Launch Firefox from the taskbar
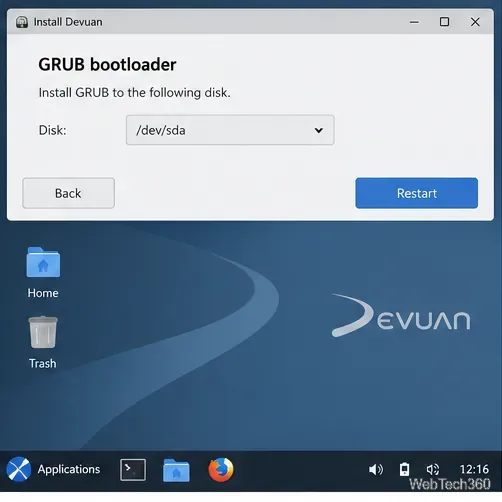 coord(221,470)
